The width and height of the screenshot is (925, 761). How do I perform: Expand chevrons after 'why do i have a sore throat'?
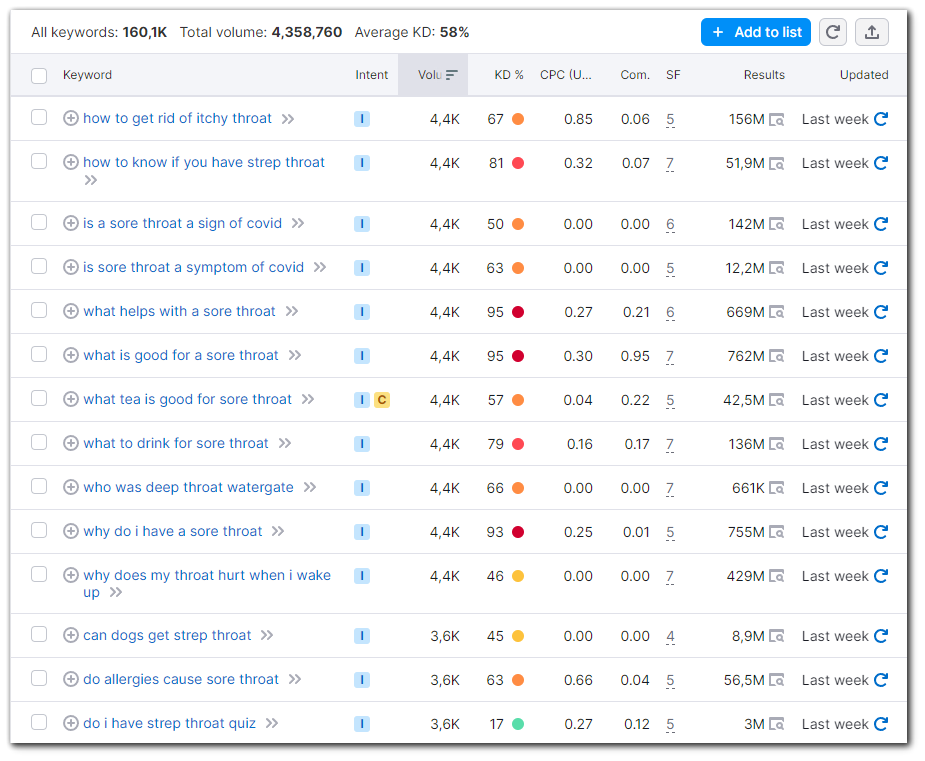click(278, 531)
